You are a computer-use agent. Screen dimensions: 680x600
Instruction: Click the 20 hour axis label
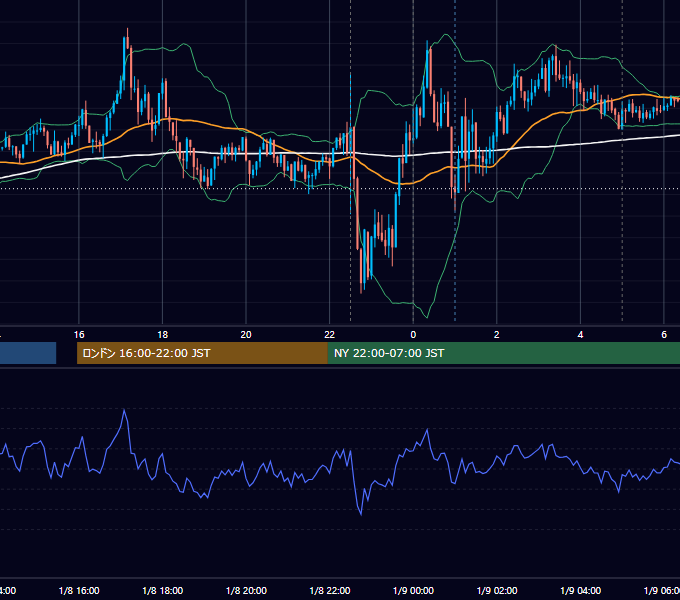[x=246, y=335]
